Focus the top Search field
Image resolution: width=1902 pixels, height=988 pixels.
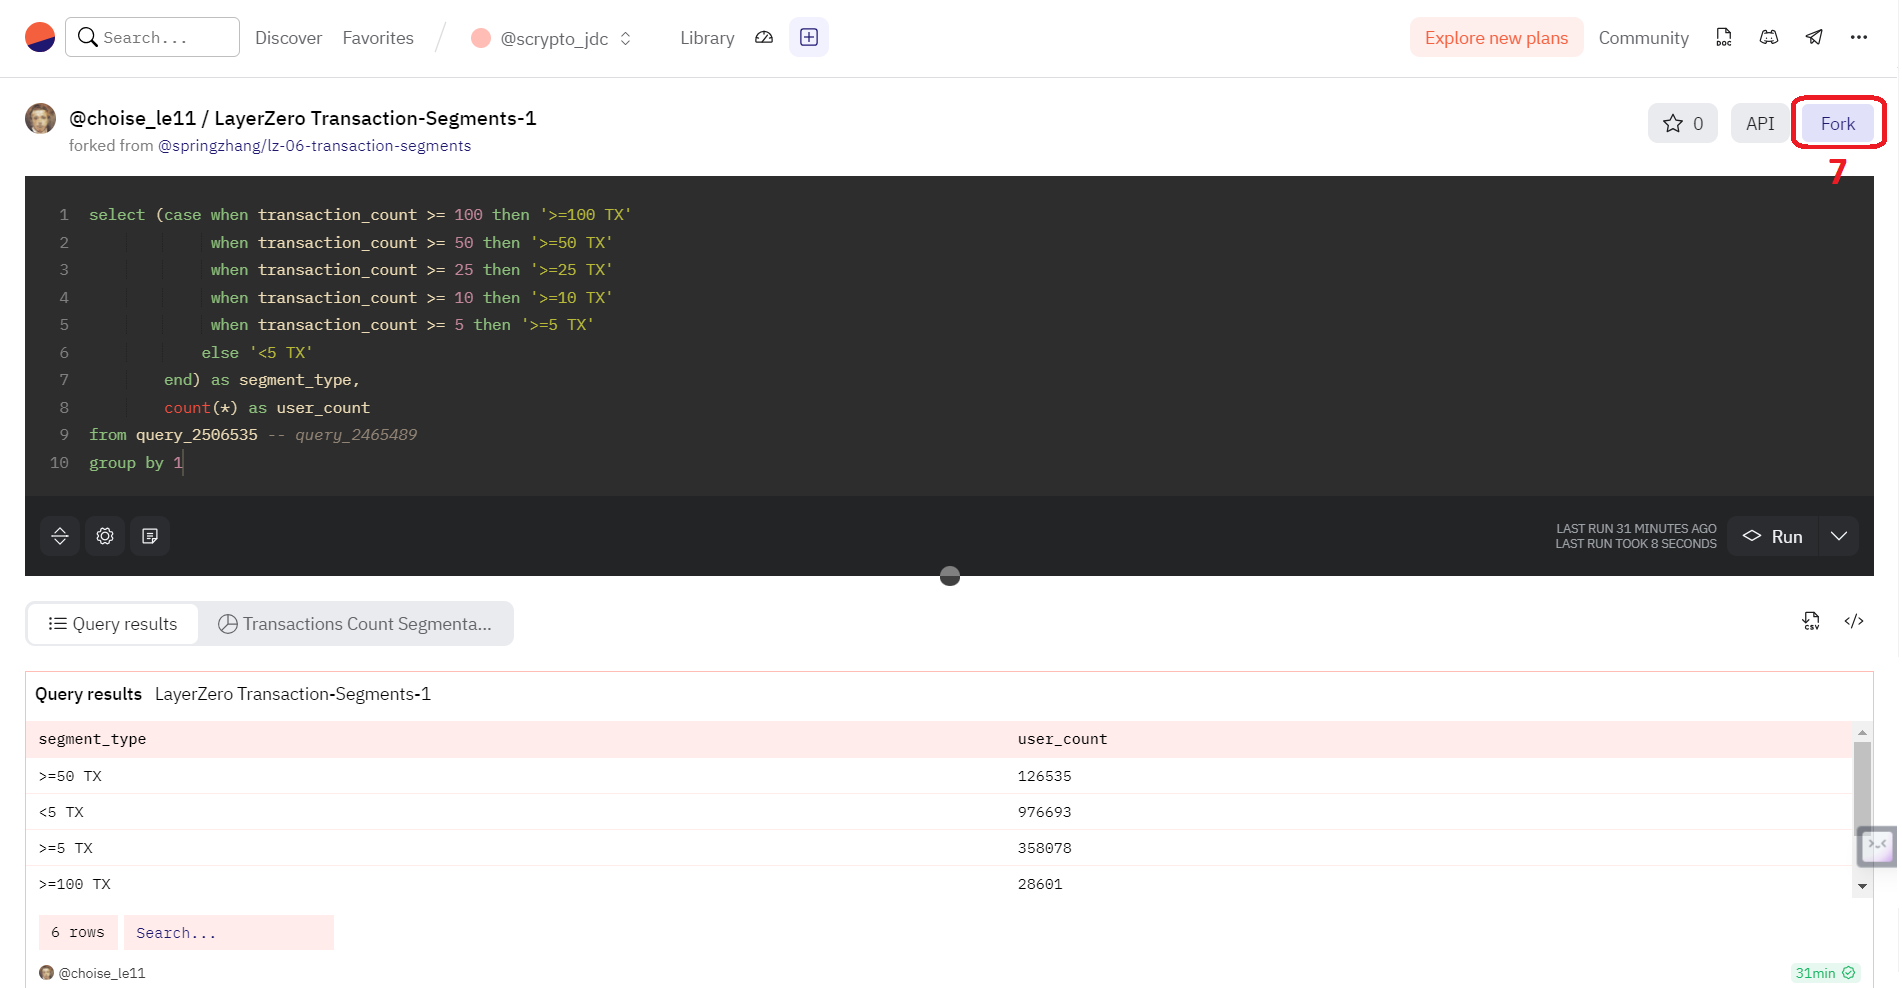tap(152, 37)
